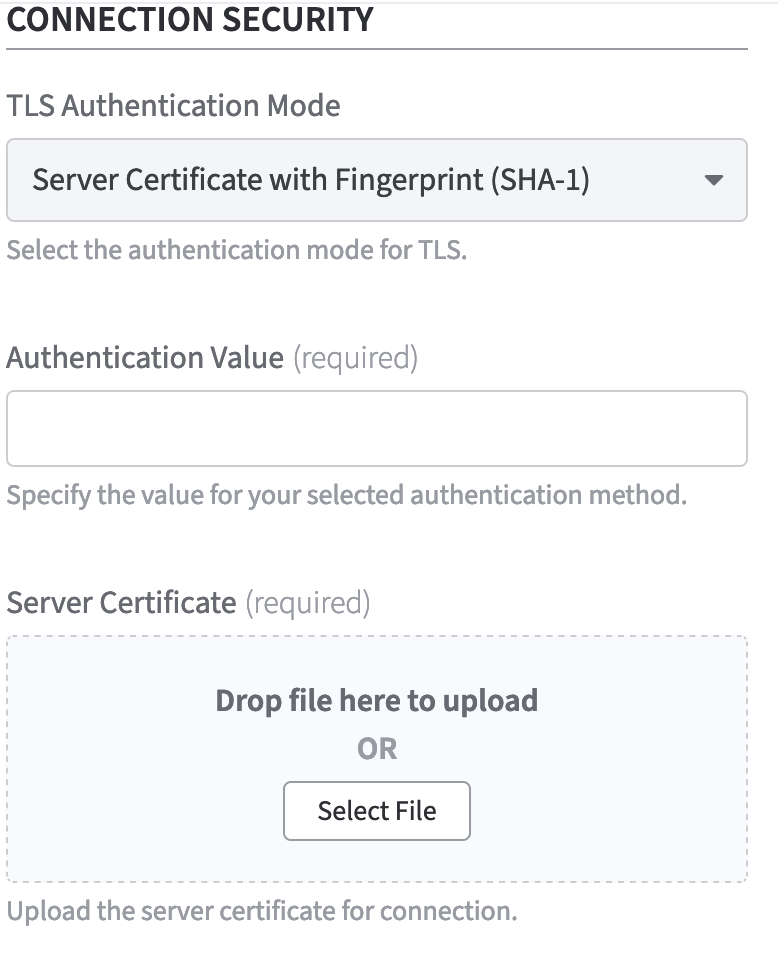
Task: Click "(required)" beside Server Certificate
Action: pyautogui.click(x=308, y=604)
